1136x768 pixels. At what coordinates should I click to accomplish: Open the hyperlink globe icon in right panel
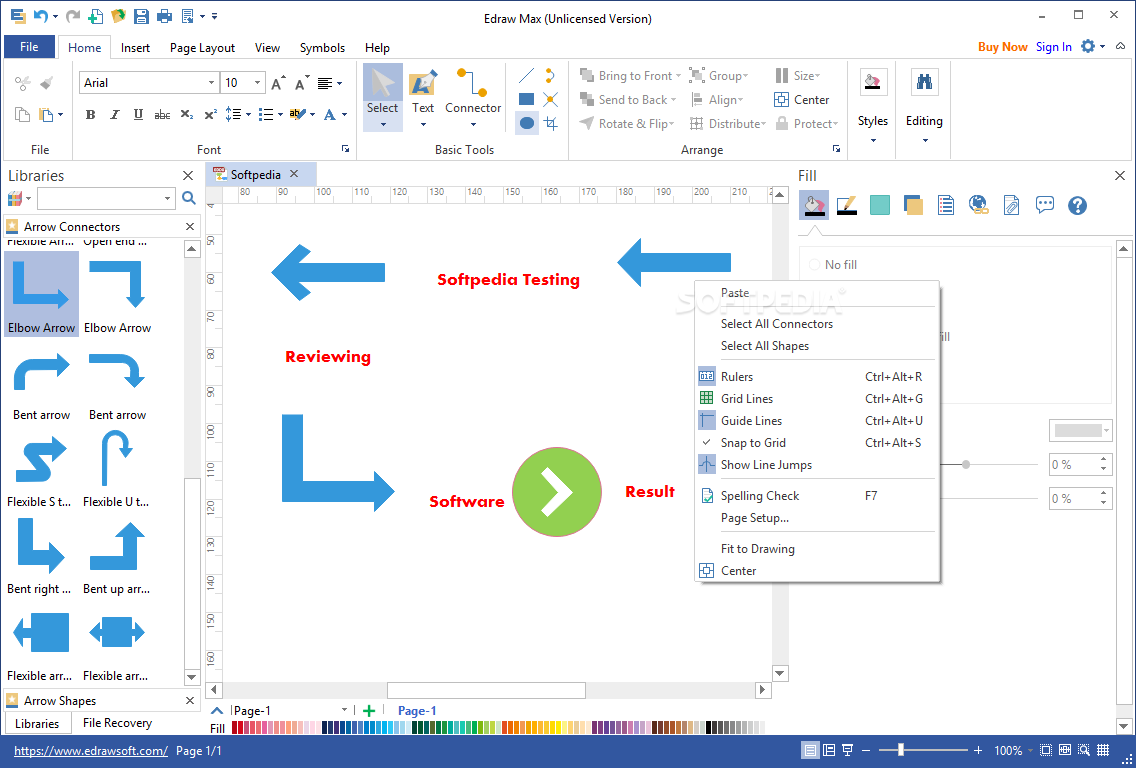[x=979, y=206]
